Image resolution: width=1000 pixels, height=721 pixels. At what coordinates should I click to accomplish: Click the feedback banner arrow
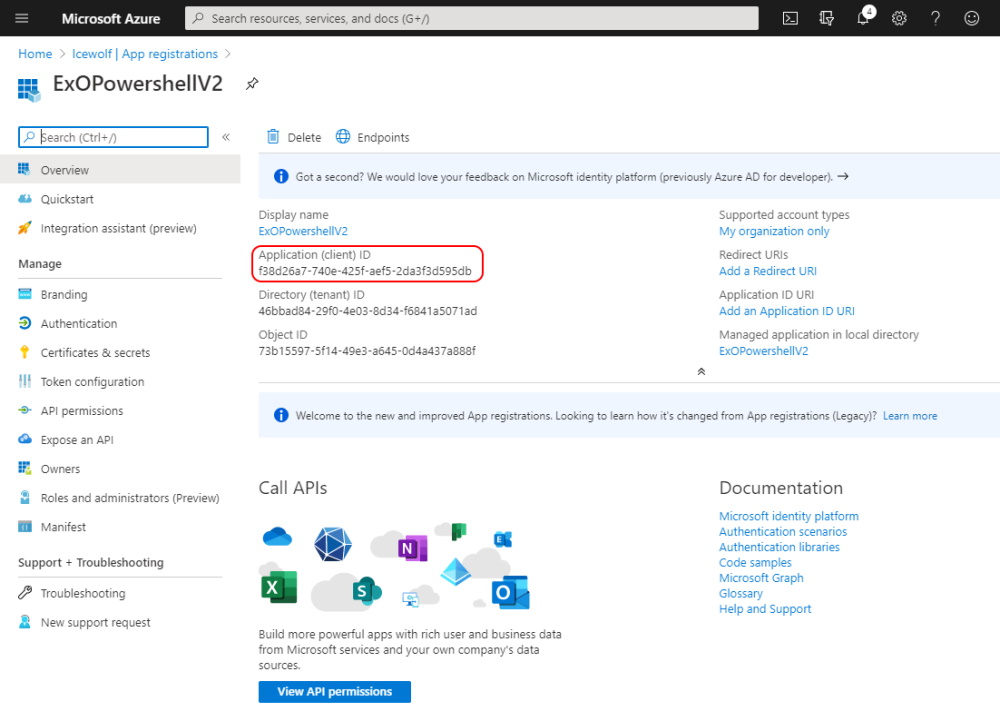coord(843,177)
